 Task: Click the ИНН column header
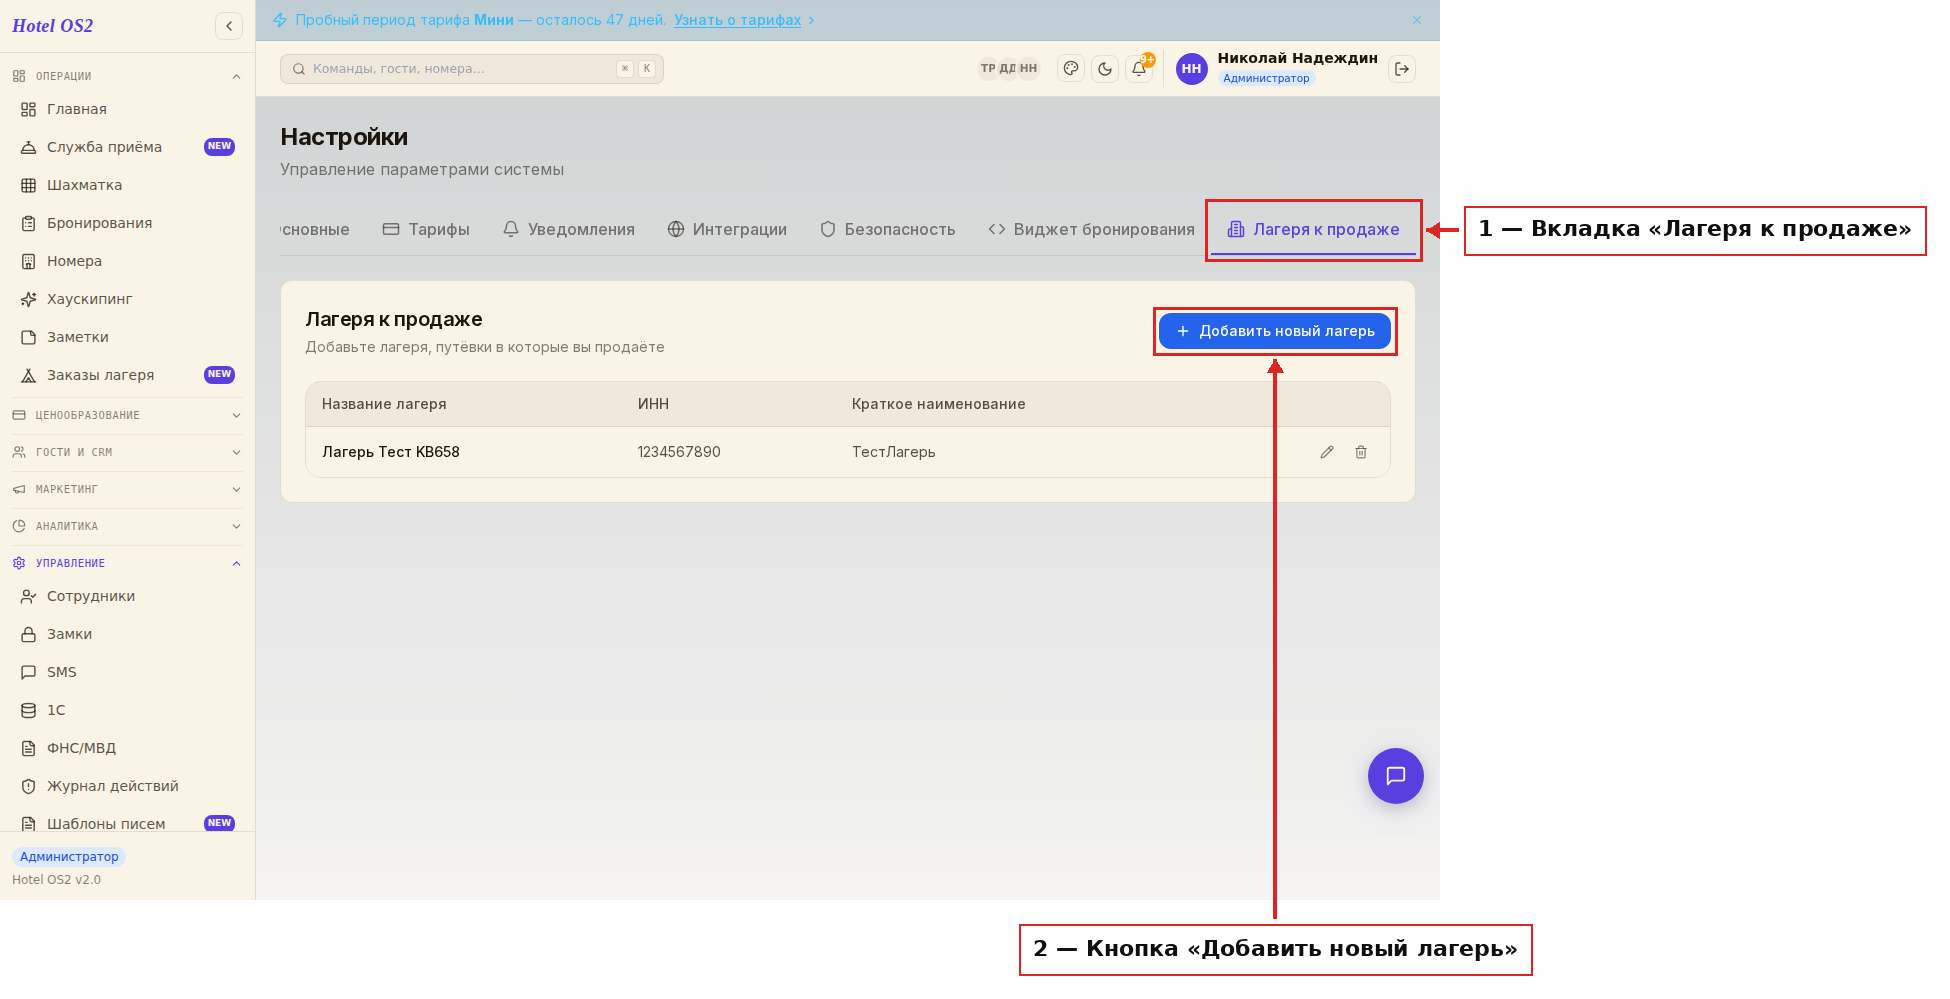pos(654,404)
